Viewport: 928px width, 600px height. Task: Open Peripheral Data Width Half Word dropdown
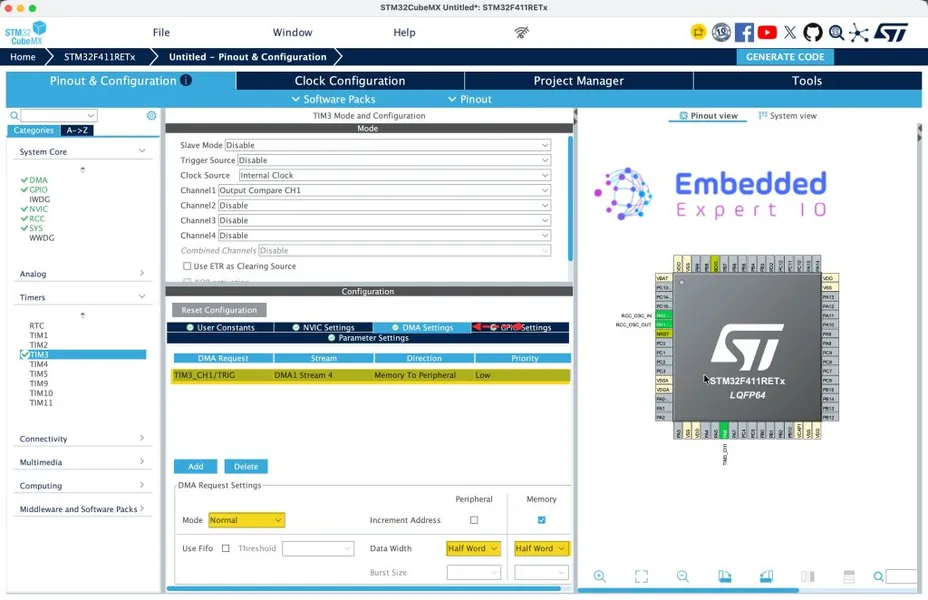tap(473, 549)
